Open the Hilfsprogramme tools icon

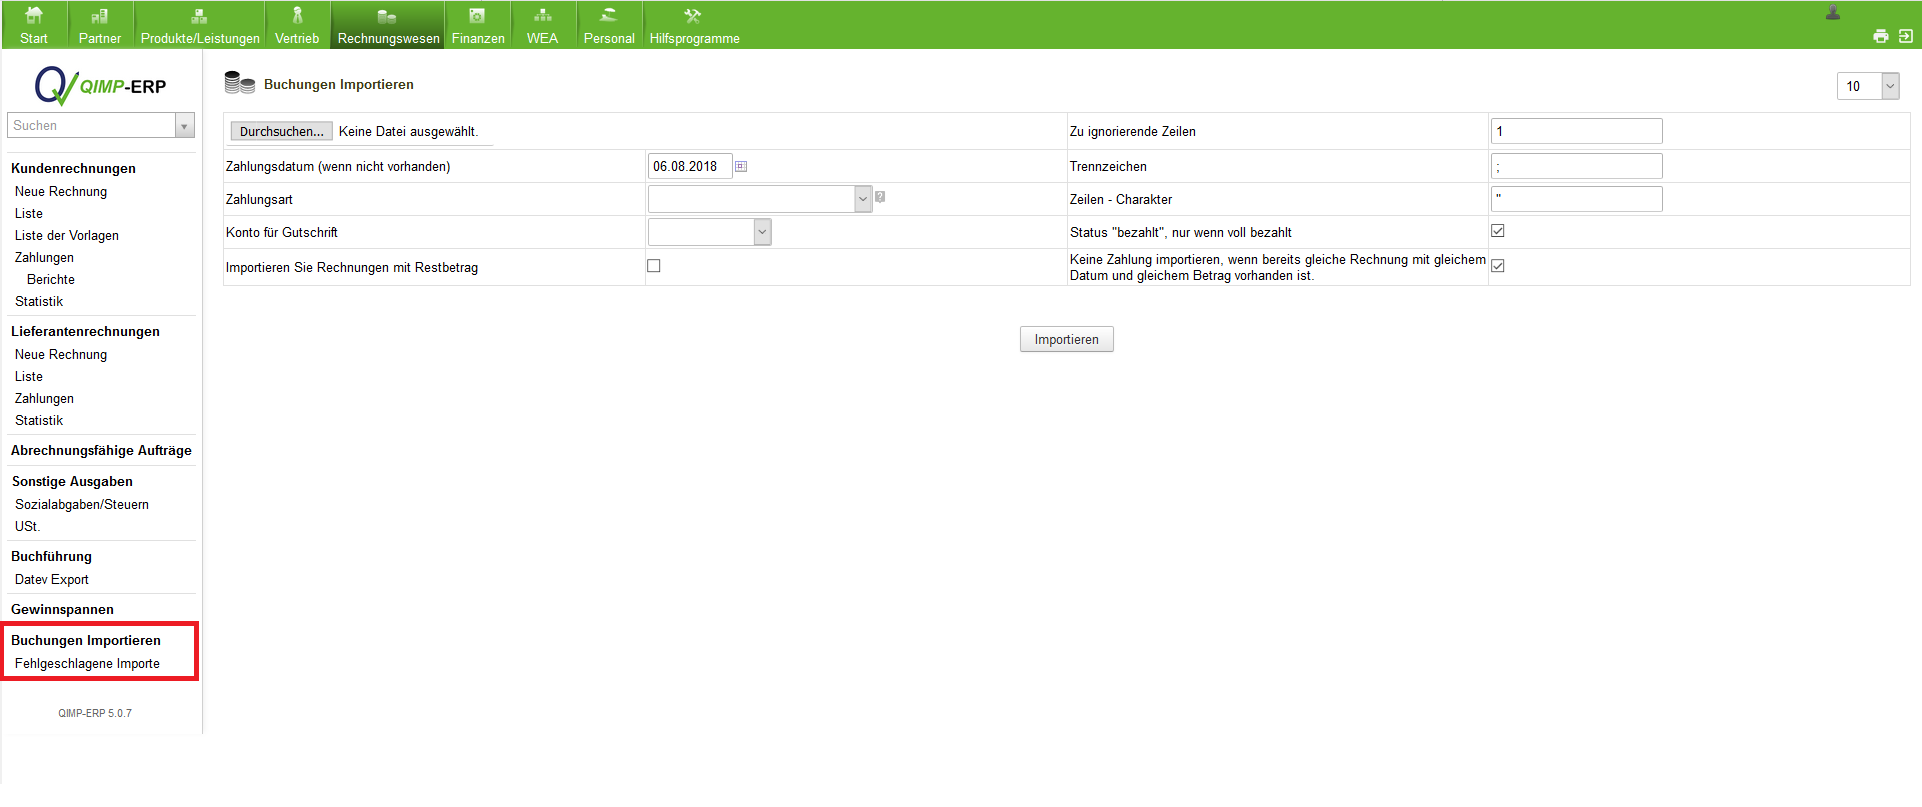(x=692, y=16)
